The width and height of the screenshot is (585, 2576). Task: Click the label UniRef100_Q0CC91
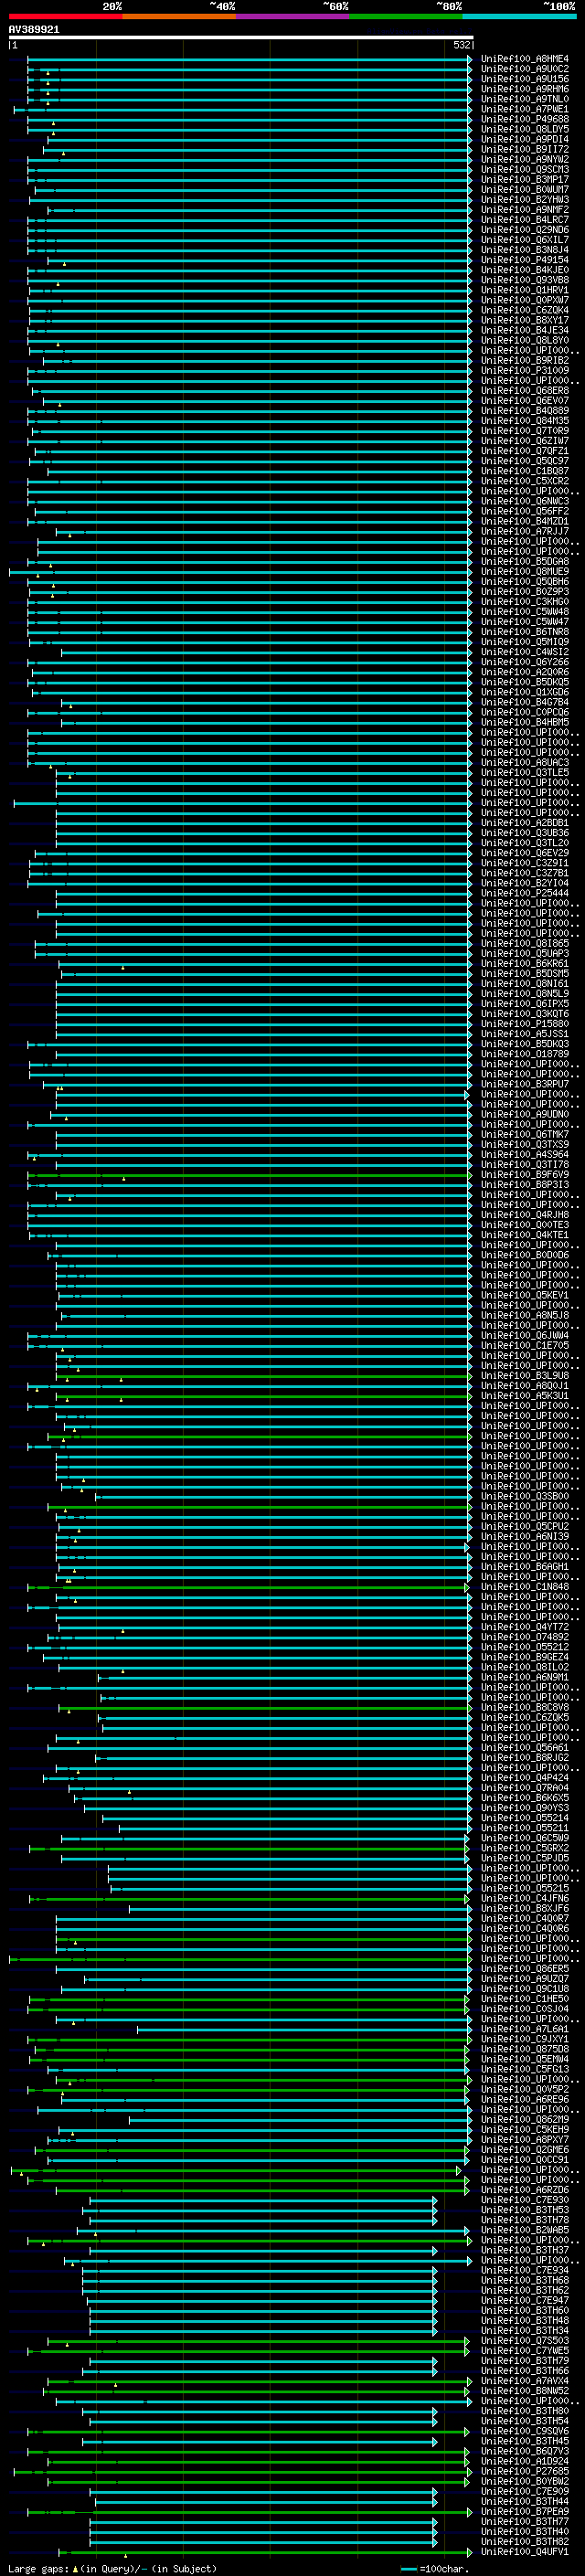point(524,2159)
